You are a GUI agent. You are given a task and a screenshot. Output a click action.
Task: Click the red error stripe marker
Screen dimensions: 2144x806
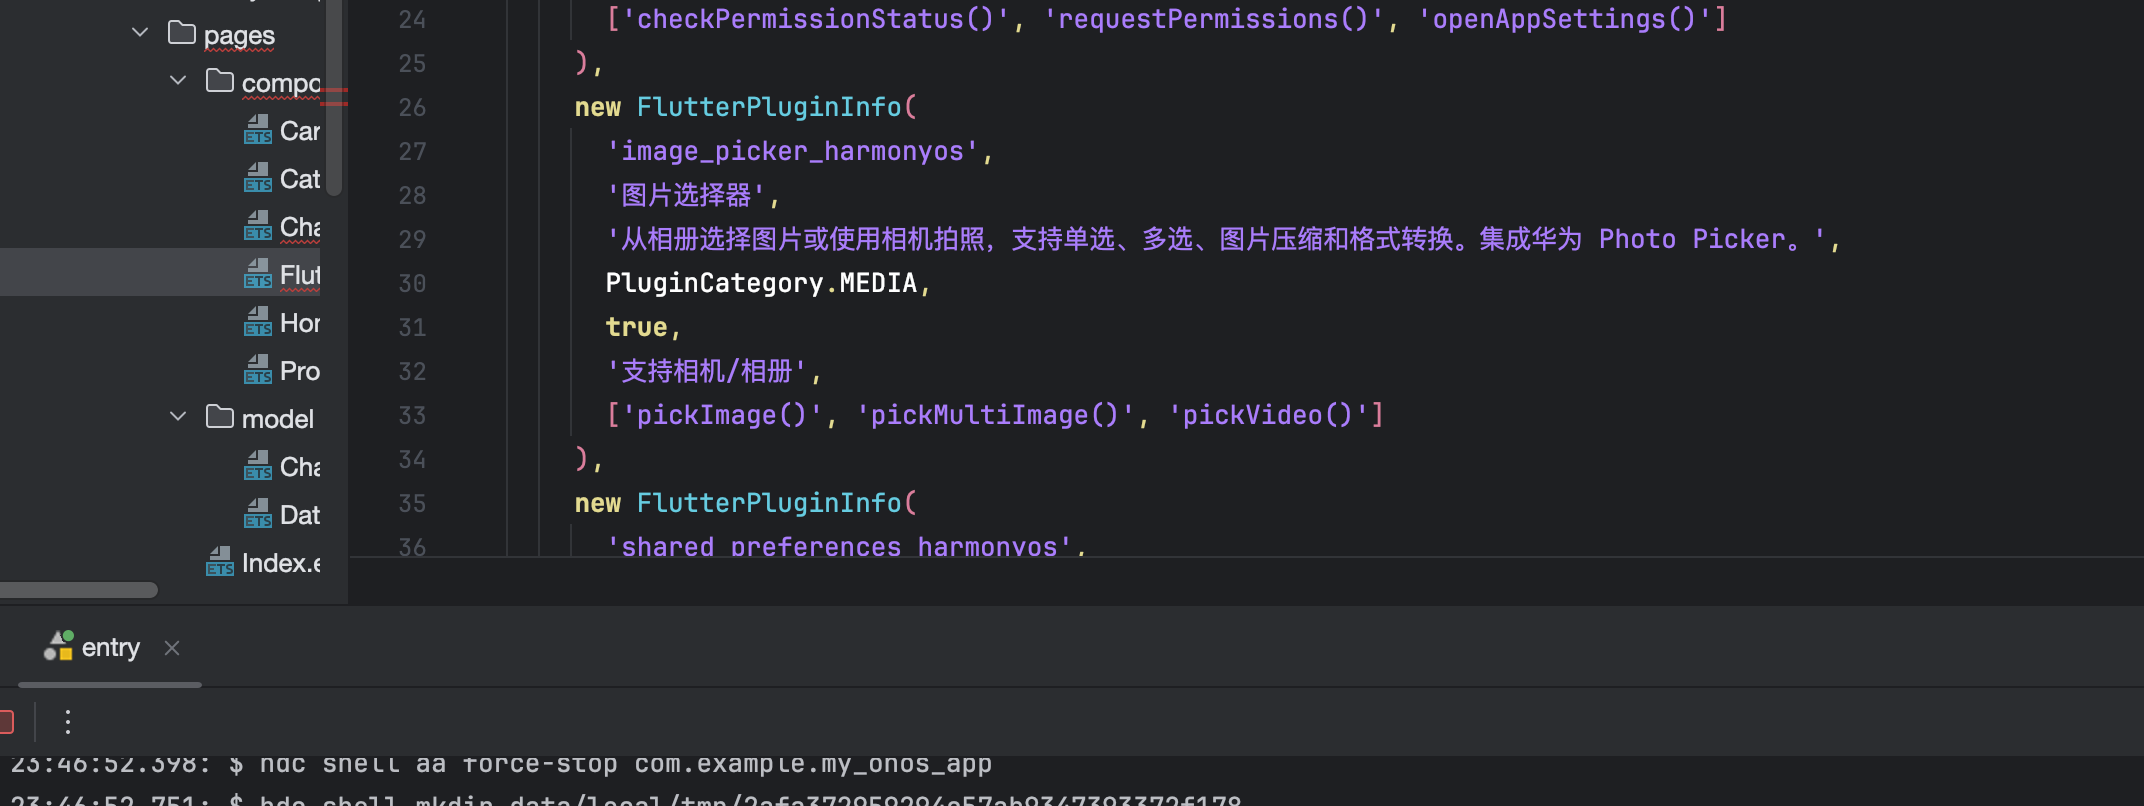[x=334, y=96]
